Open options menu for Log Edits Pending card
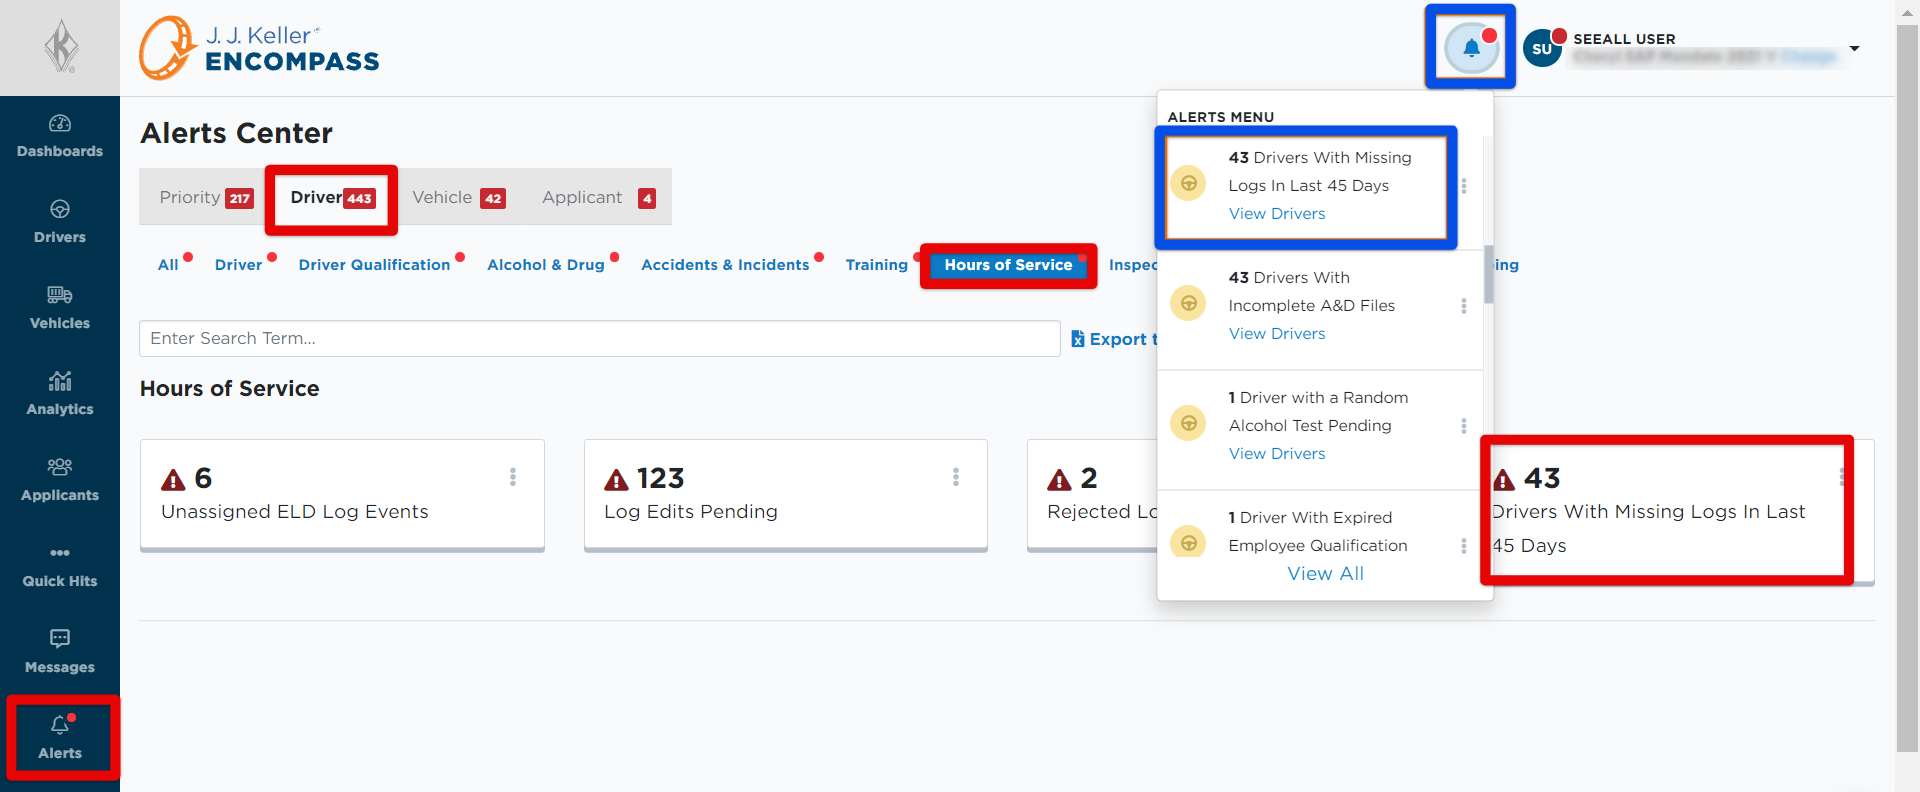This screenshot has width=1920, height=792. 956,477
